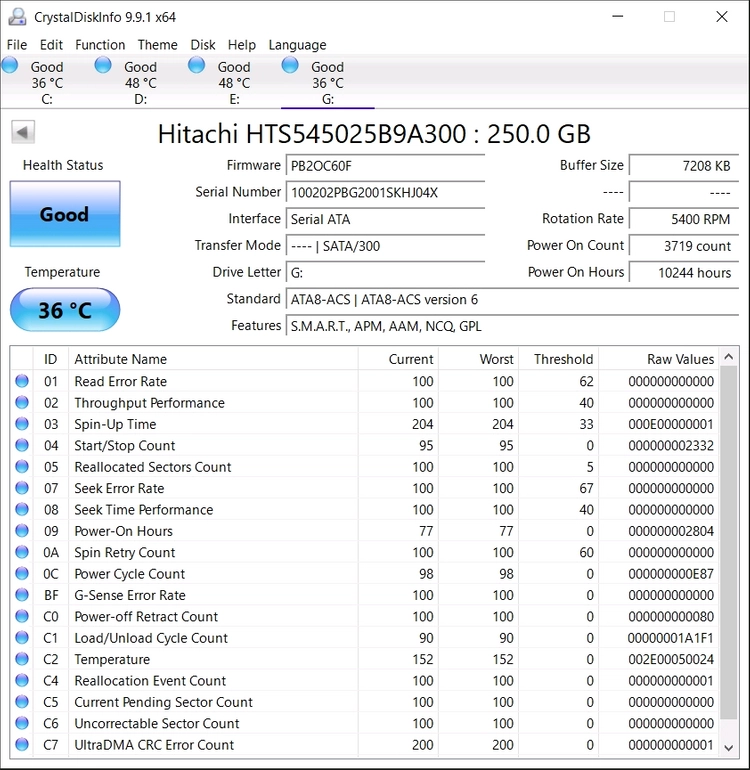The image size is (750, 770).
Task: Click status dot of Start/Stop Count row
Action: click(x=22, y=445)
